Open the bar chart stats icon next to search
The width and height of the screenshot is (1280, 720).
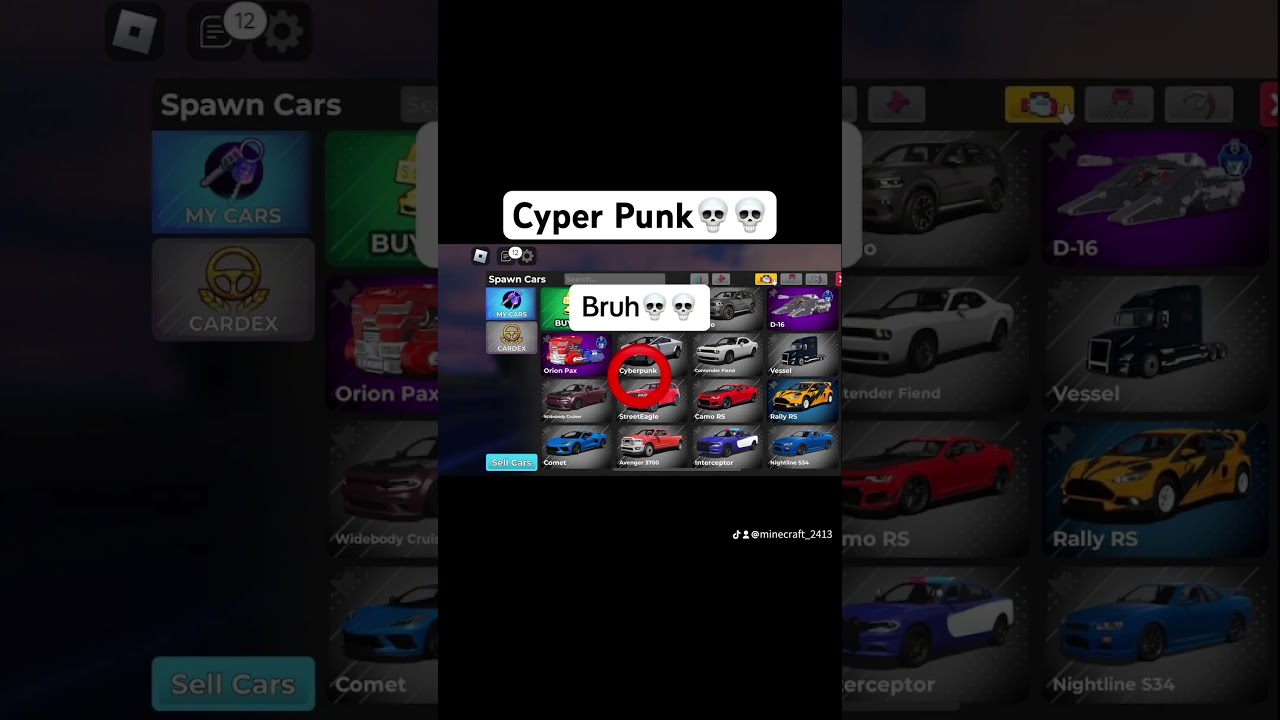(699, 279)
